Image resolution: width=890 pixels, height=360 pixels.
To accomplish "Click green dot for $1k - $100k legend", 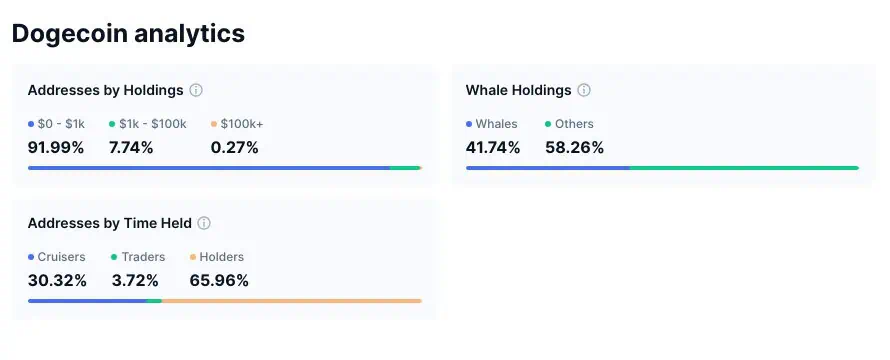I will point(112,124).
